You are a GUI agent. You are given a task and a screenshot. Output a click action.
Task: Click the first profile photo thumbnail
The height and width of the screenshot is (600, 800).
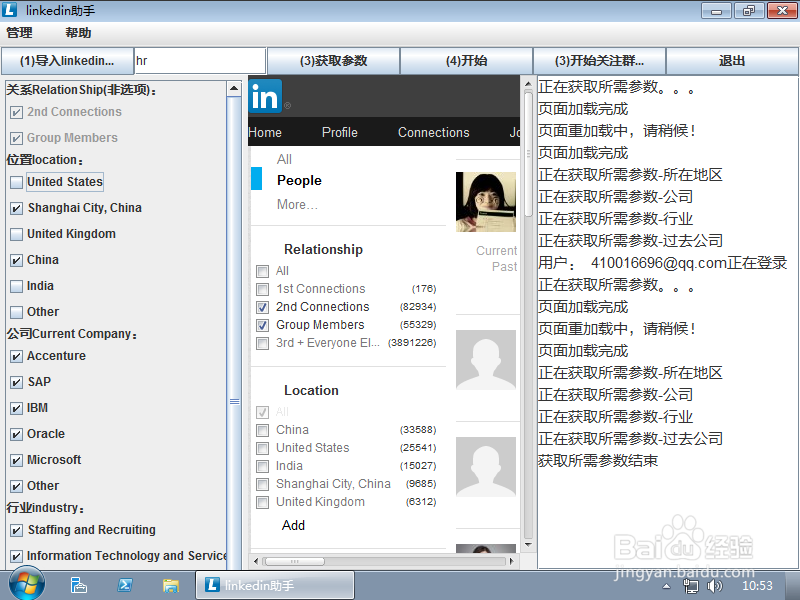[x=486, y=202]
